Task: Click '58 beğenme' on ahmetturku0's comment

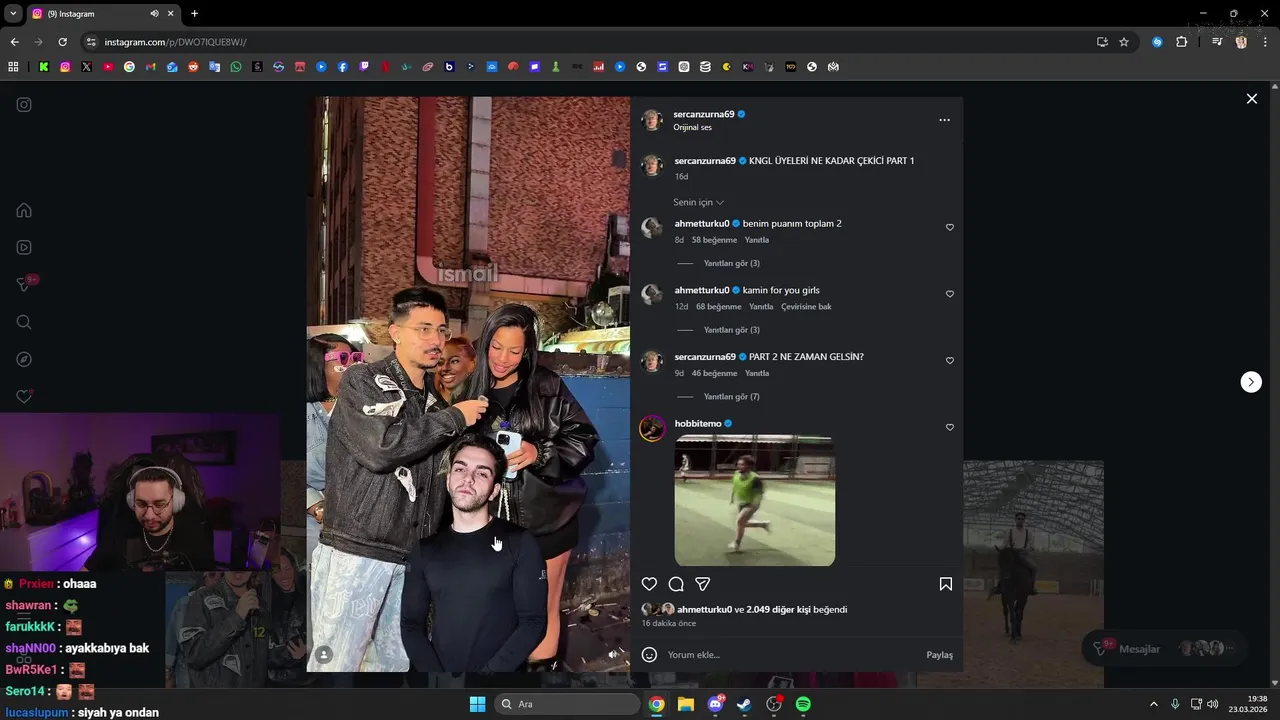Action: click(714, 240)
